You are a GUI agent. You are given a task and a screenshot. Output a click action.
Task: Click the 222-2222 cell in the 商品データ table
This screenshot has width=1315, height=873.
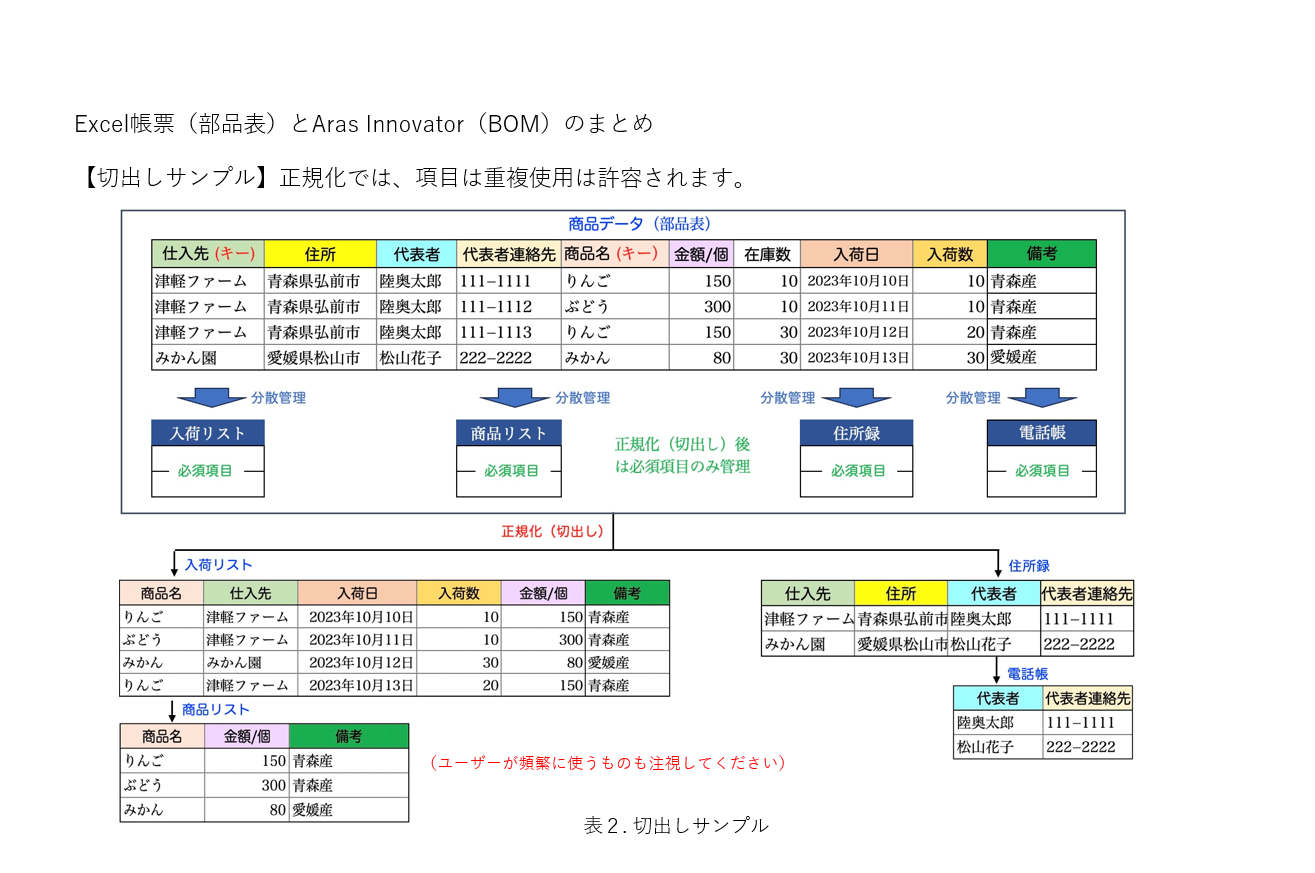coord(508,357)
